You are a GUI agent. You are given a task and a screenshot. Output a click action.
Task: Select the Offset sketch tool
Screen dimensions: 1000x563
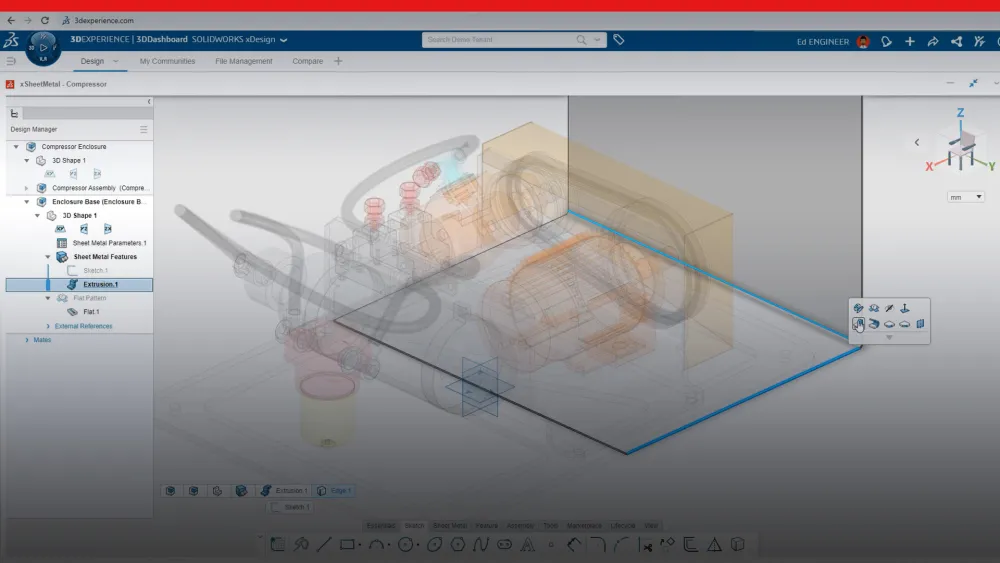pyautogui.click(x=690, y=545)
